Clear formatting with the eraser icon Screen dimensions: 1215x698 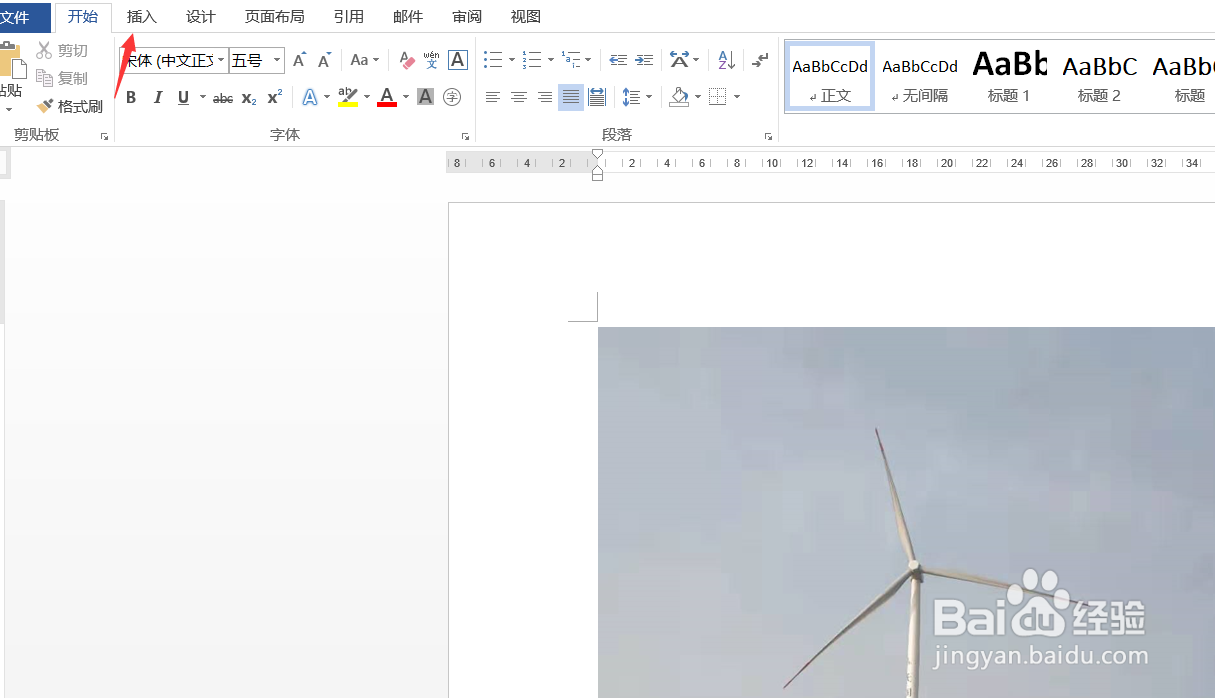coord(406,61)
